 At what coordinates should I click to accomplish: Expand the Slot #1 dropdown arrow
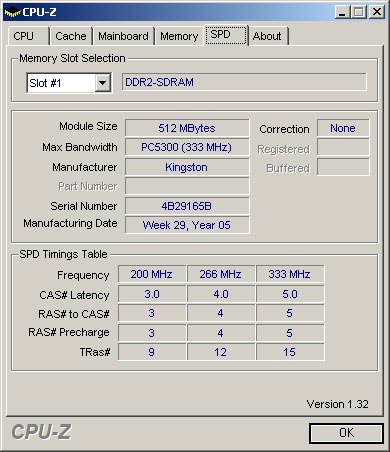click(103, 83)
